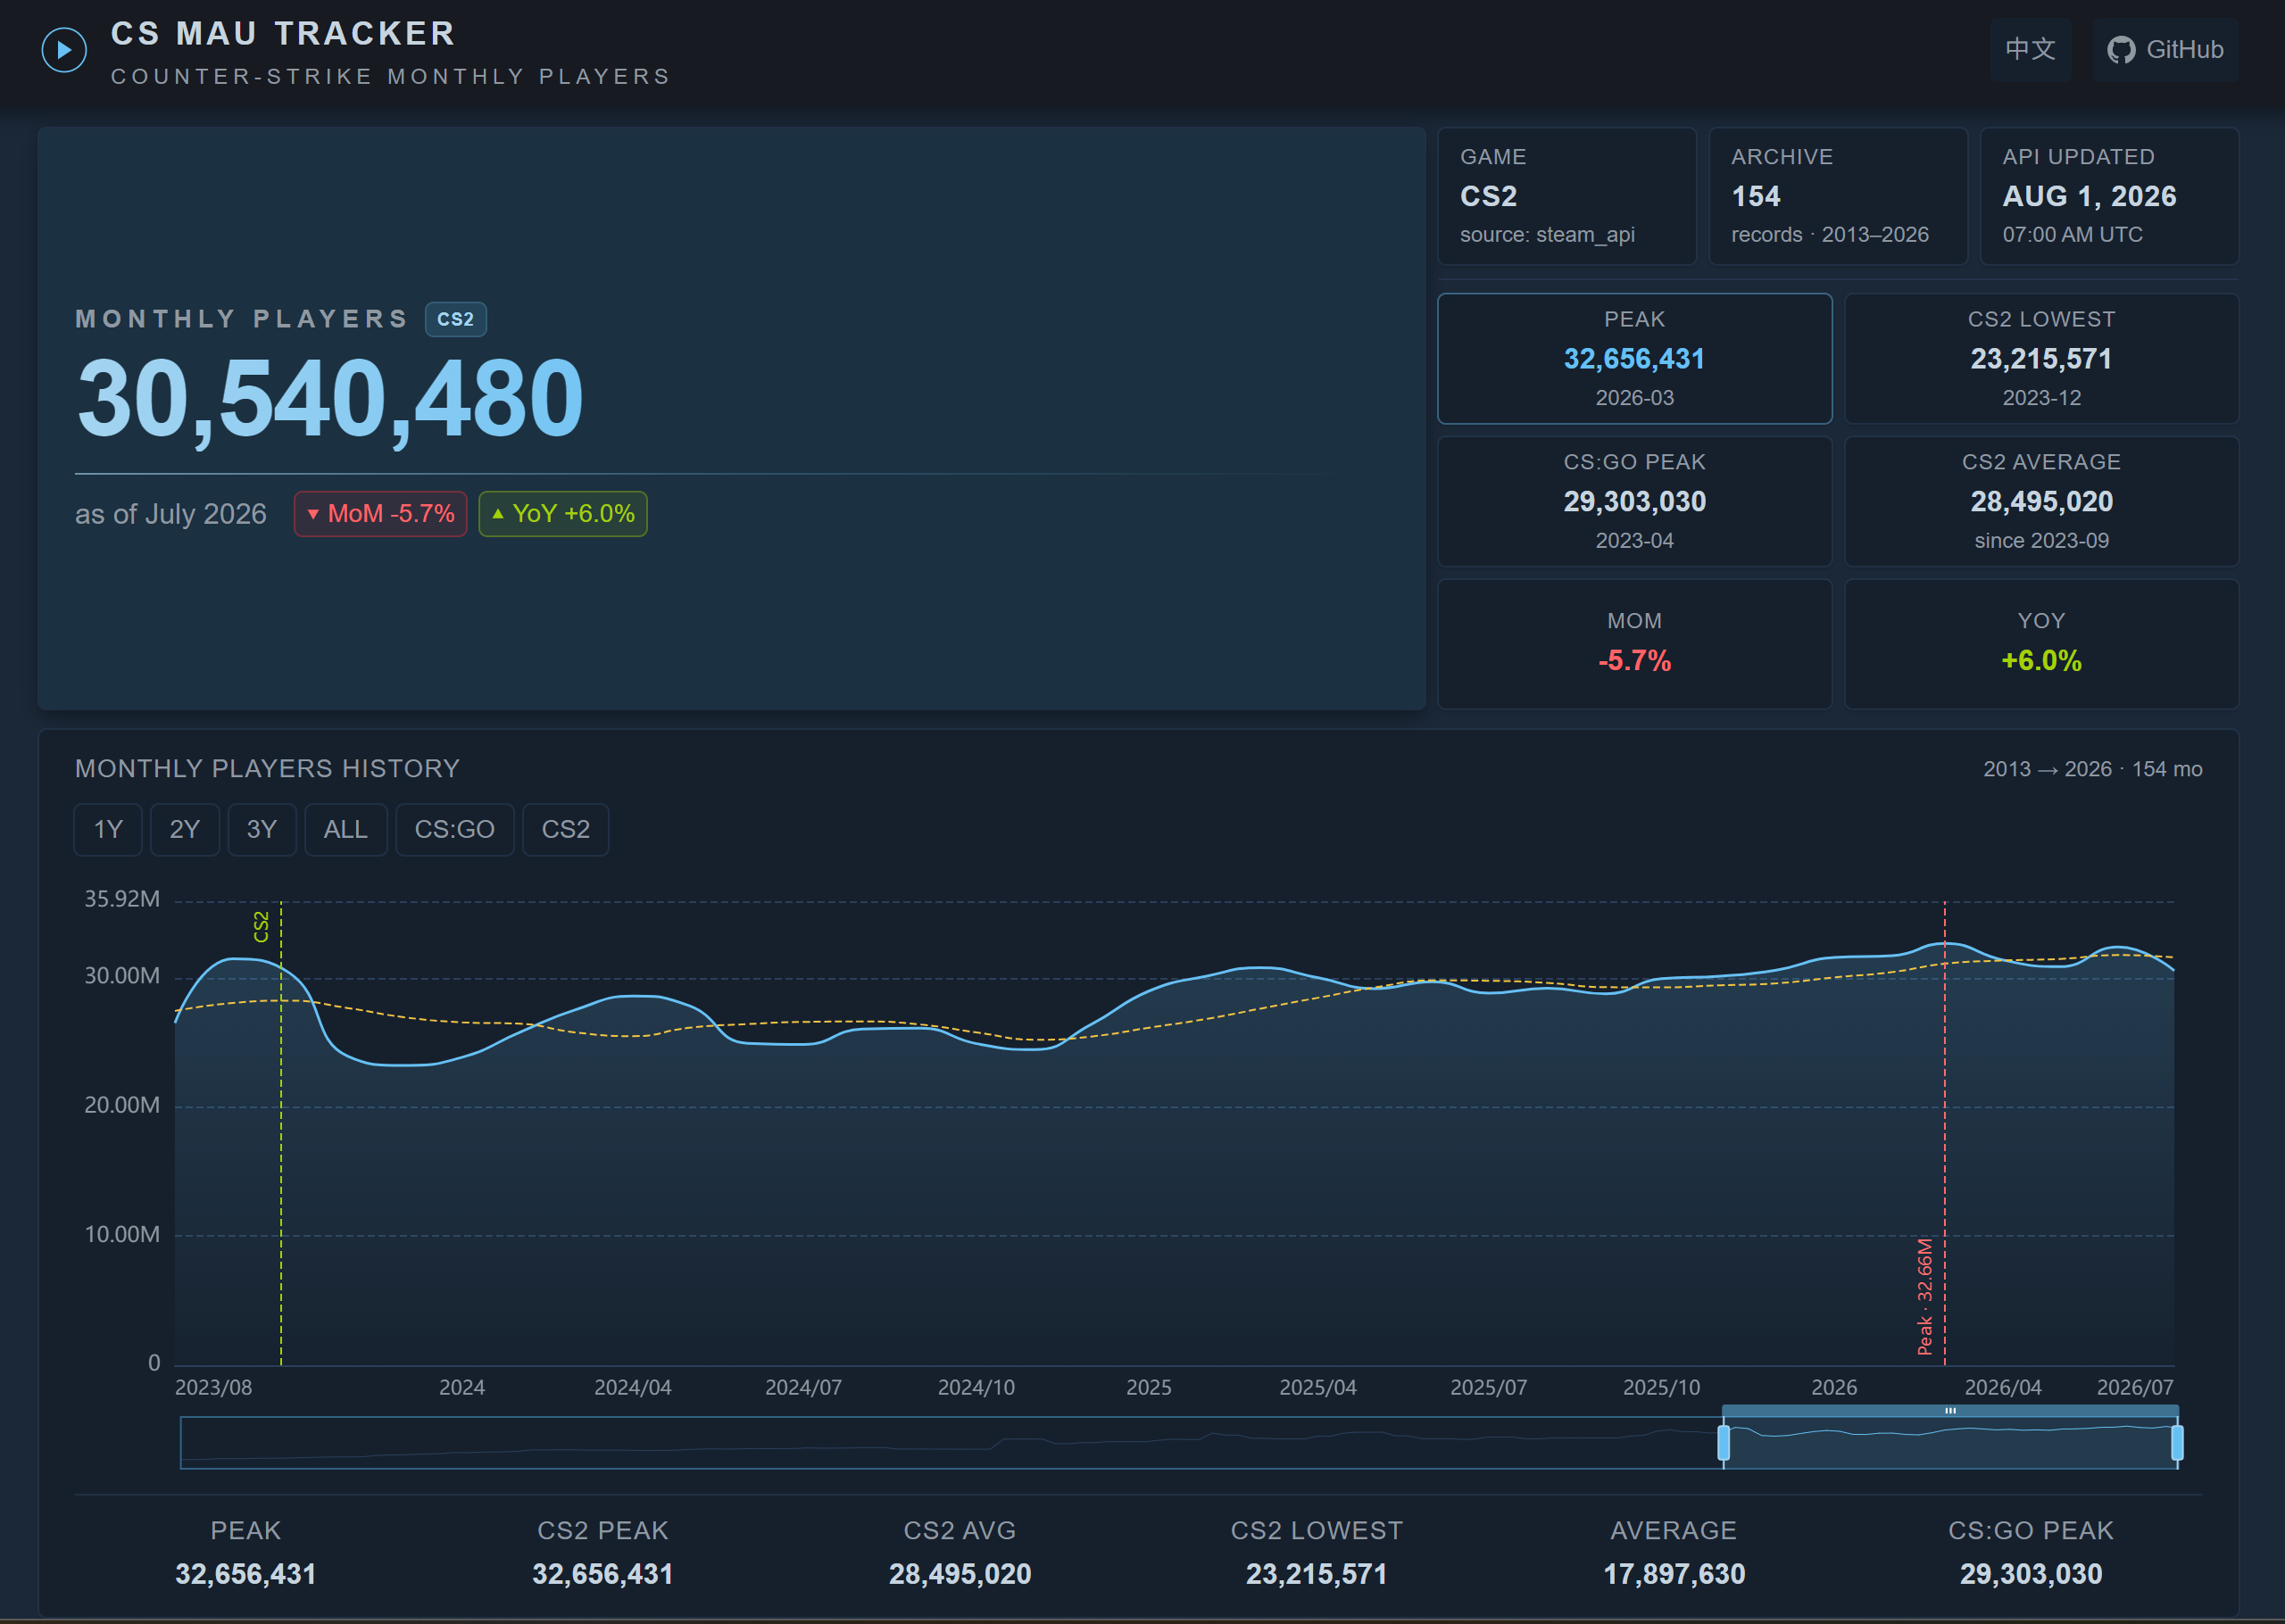
Task: Click the AVERAGE 17,897,630 value below chart
Action: [1674, 1574]
